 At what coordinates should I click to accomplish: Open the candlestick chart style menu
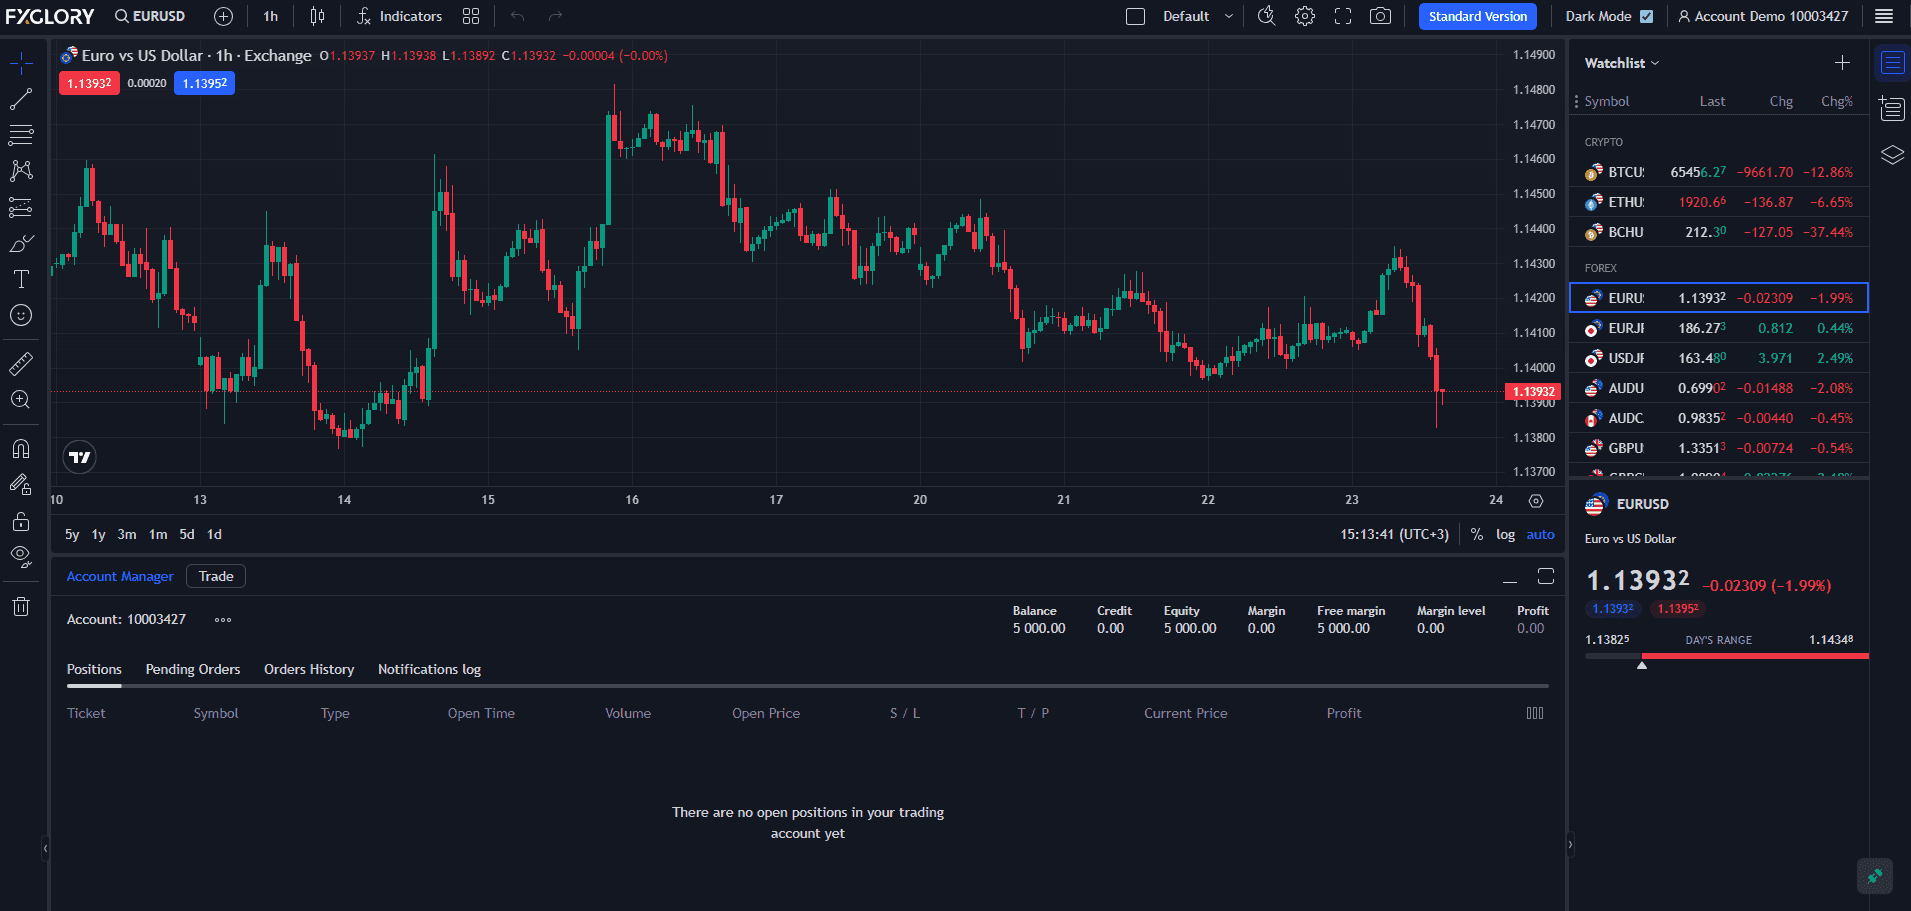pos(317,16)
